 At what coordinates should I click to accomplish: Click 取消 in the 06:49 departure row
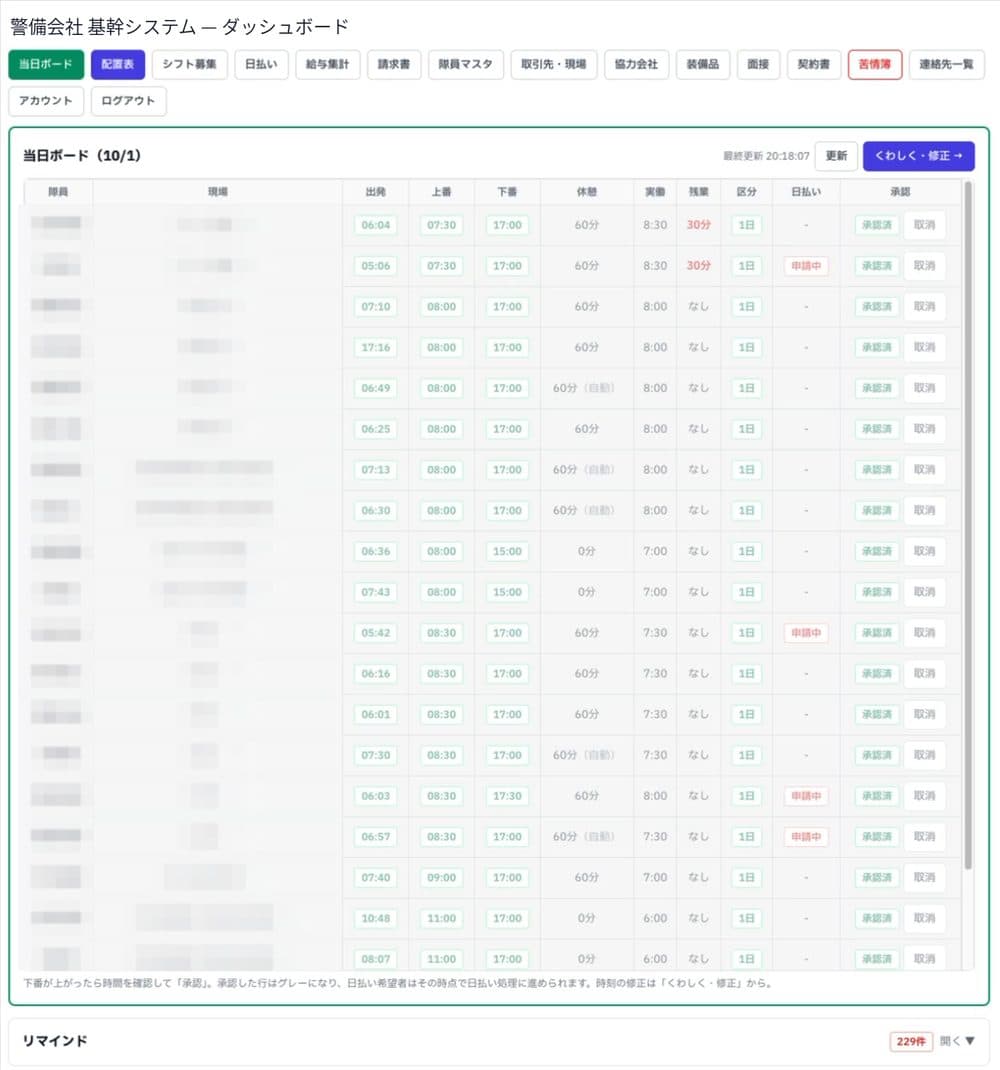pos(924,388)
